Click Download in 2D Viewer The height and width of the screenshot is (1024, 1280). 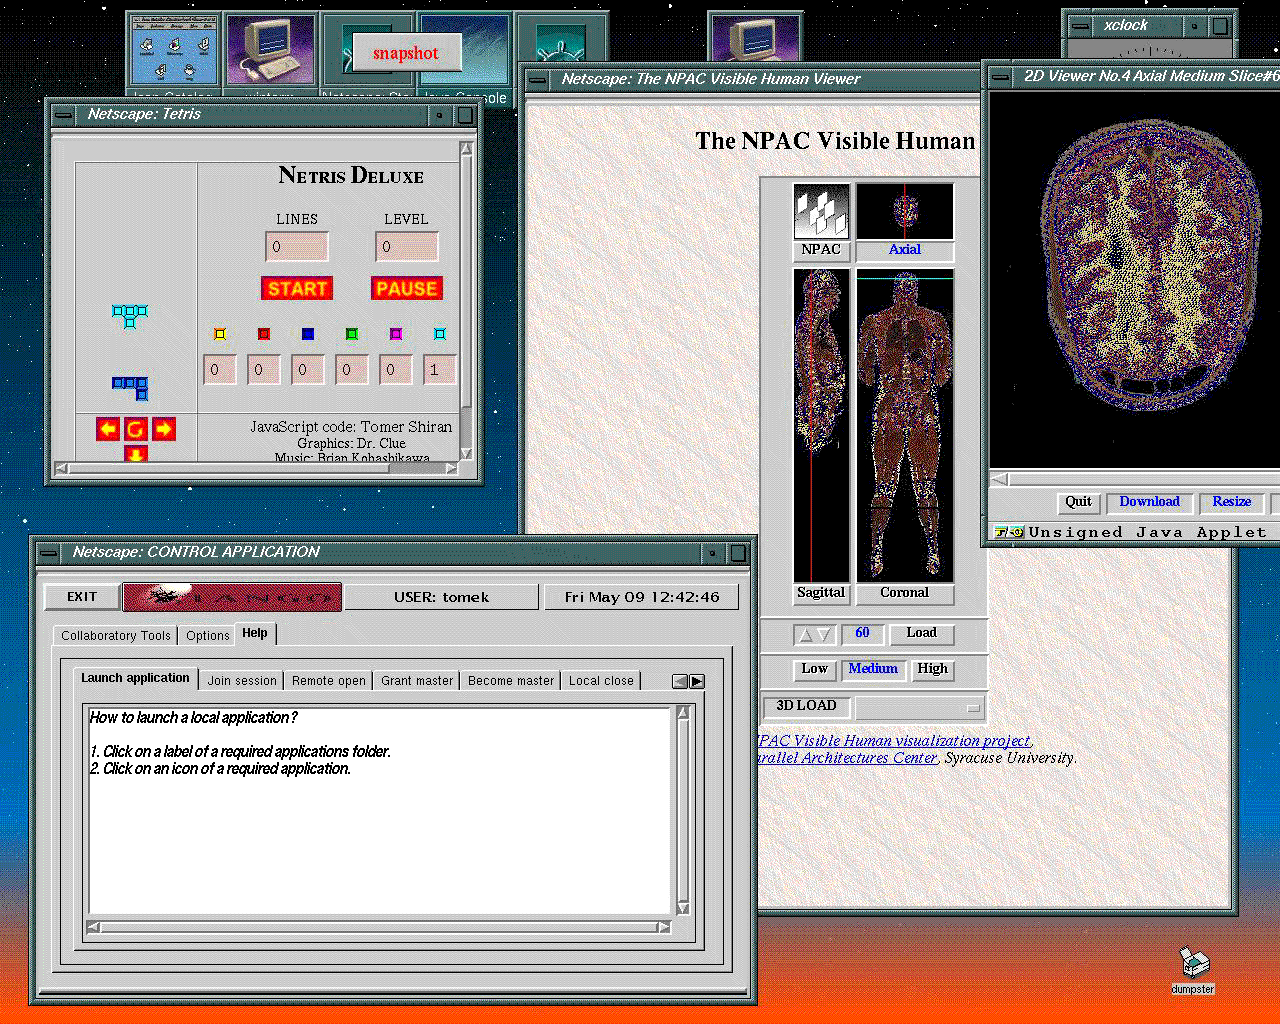pos(1150,502)
